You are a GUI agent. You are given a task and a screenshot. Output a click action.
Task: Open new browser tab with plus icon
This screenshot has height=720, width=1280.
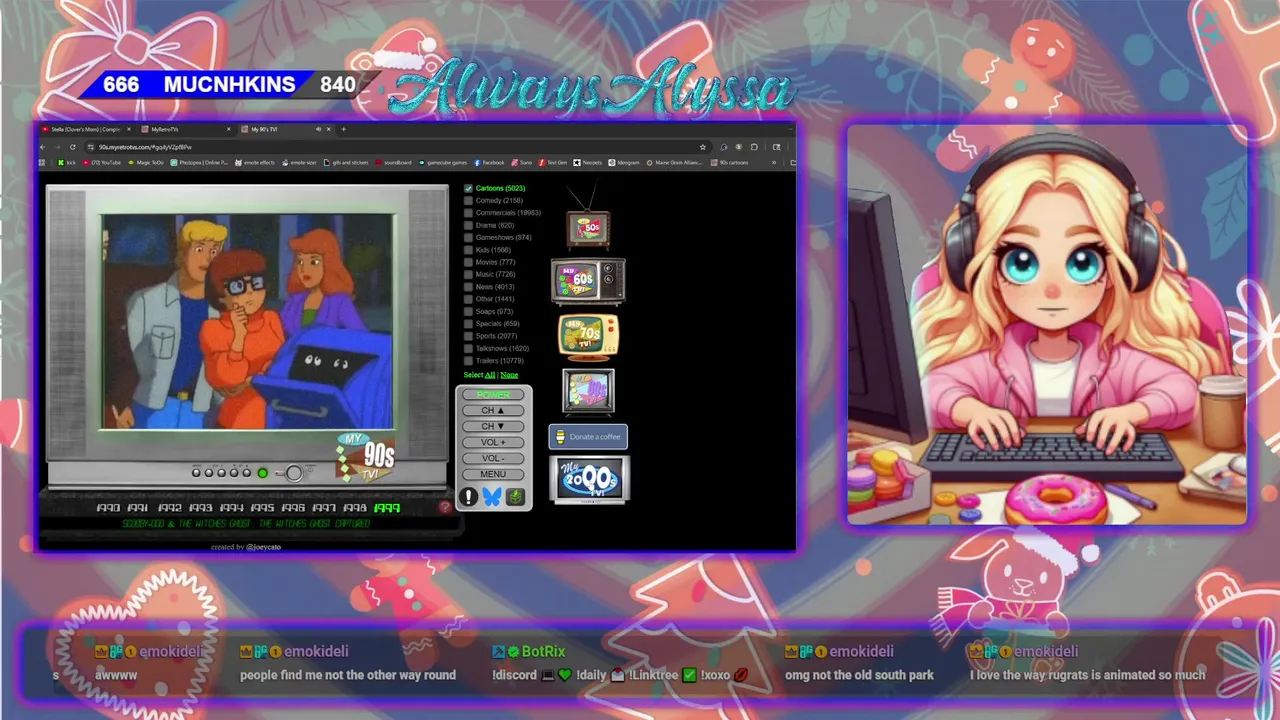[343, 129]
